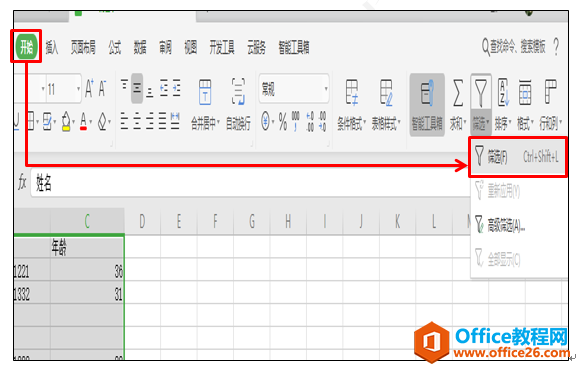Switch to the 页面布局 tab
This screenshot has width=577, height=370.
[83, 47]
